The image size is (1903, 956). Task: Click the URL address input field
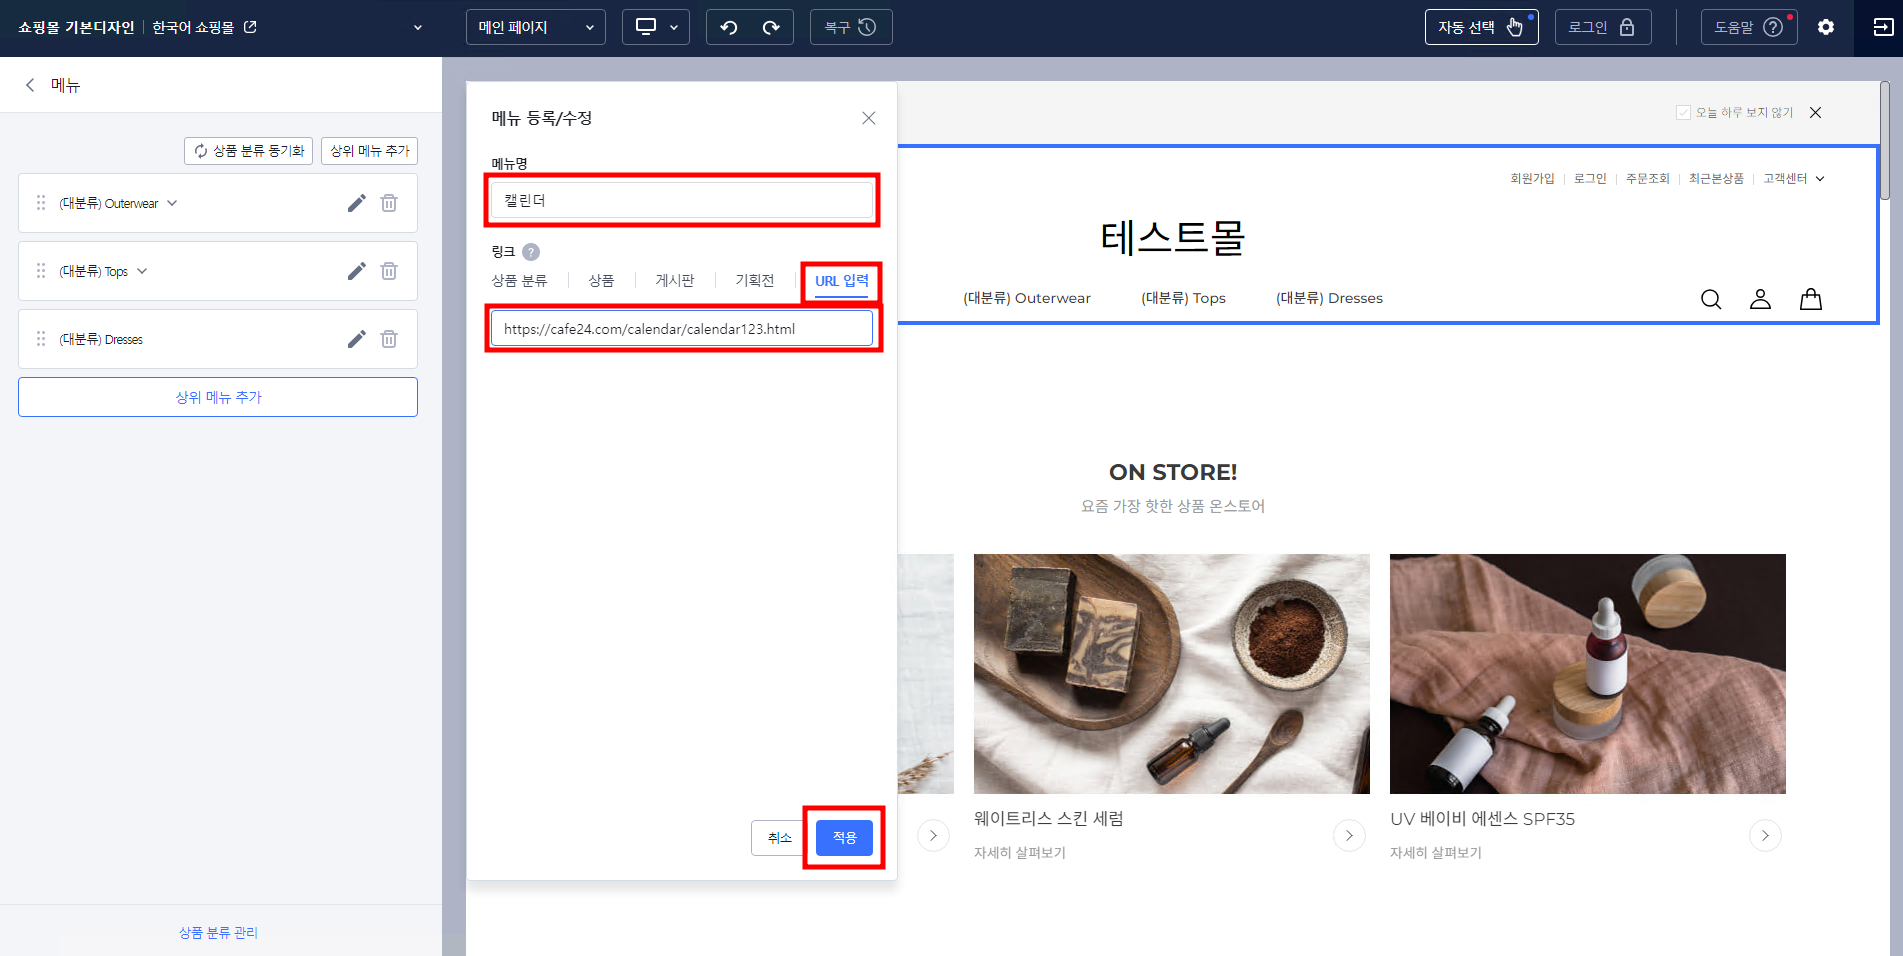click(x=682, y=329)
